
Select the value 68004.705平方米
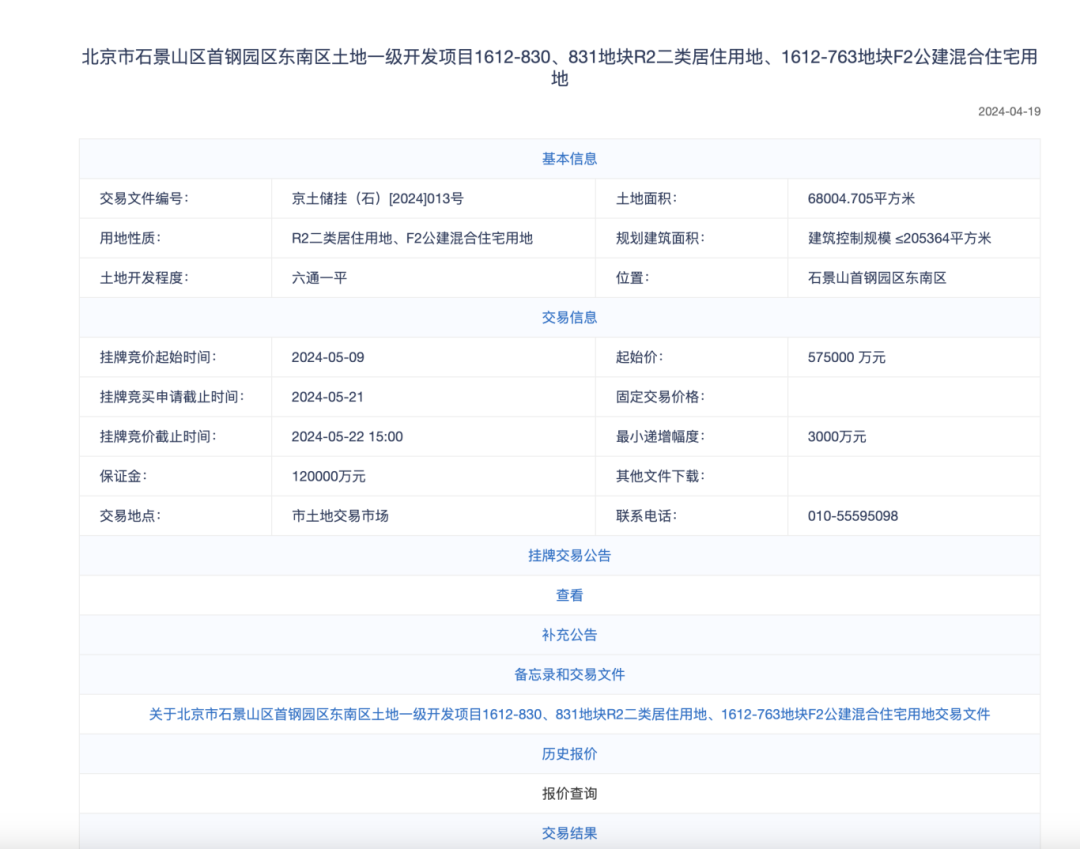coord(861,198)
